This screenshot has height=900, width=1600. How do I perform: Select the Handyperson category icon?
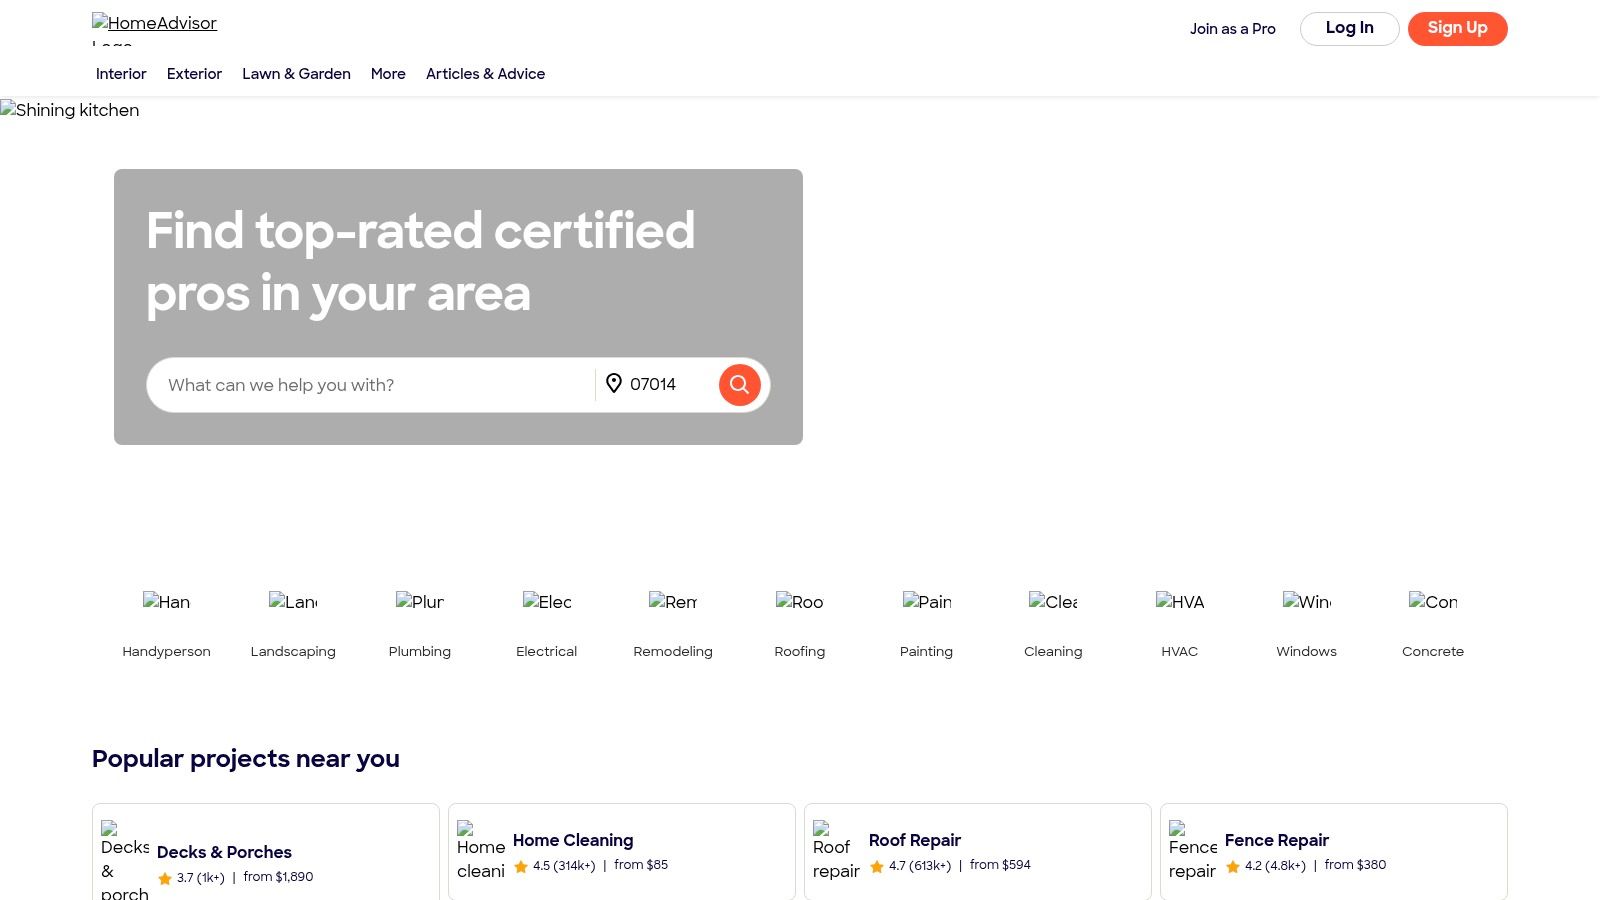(x=166, y=602)
